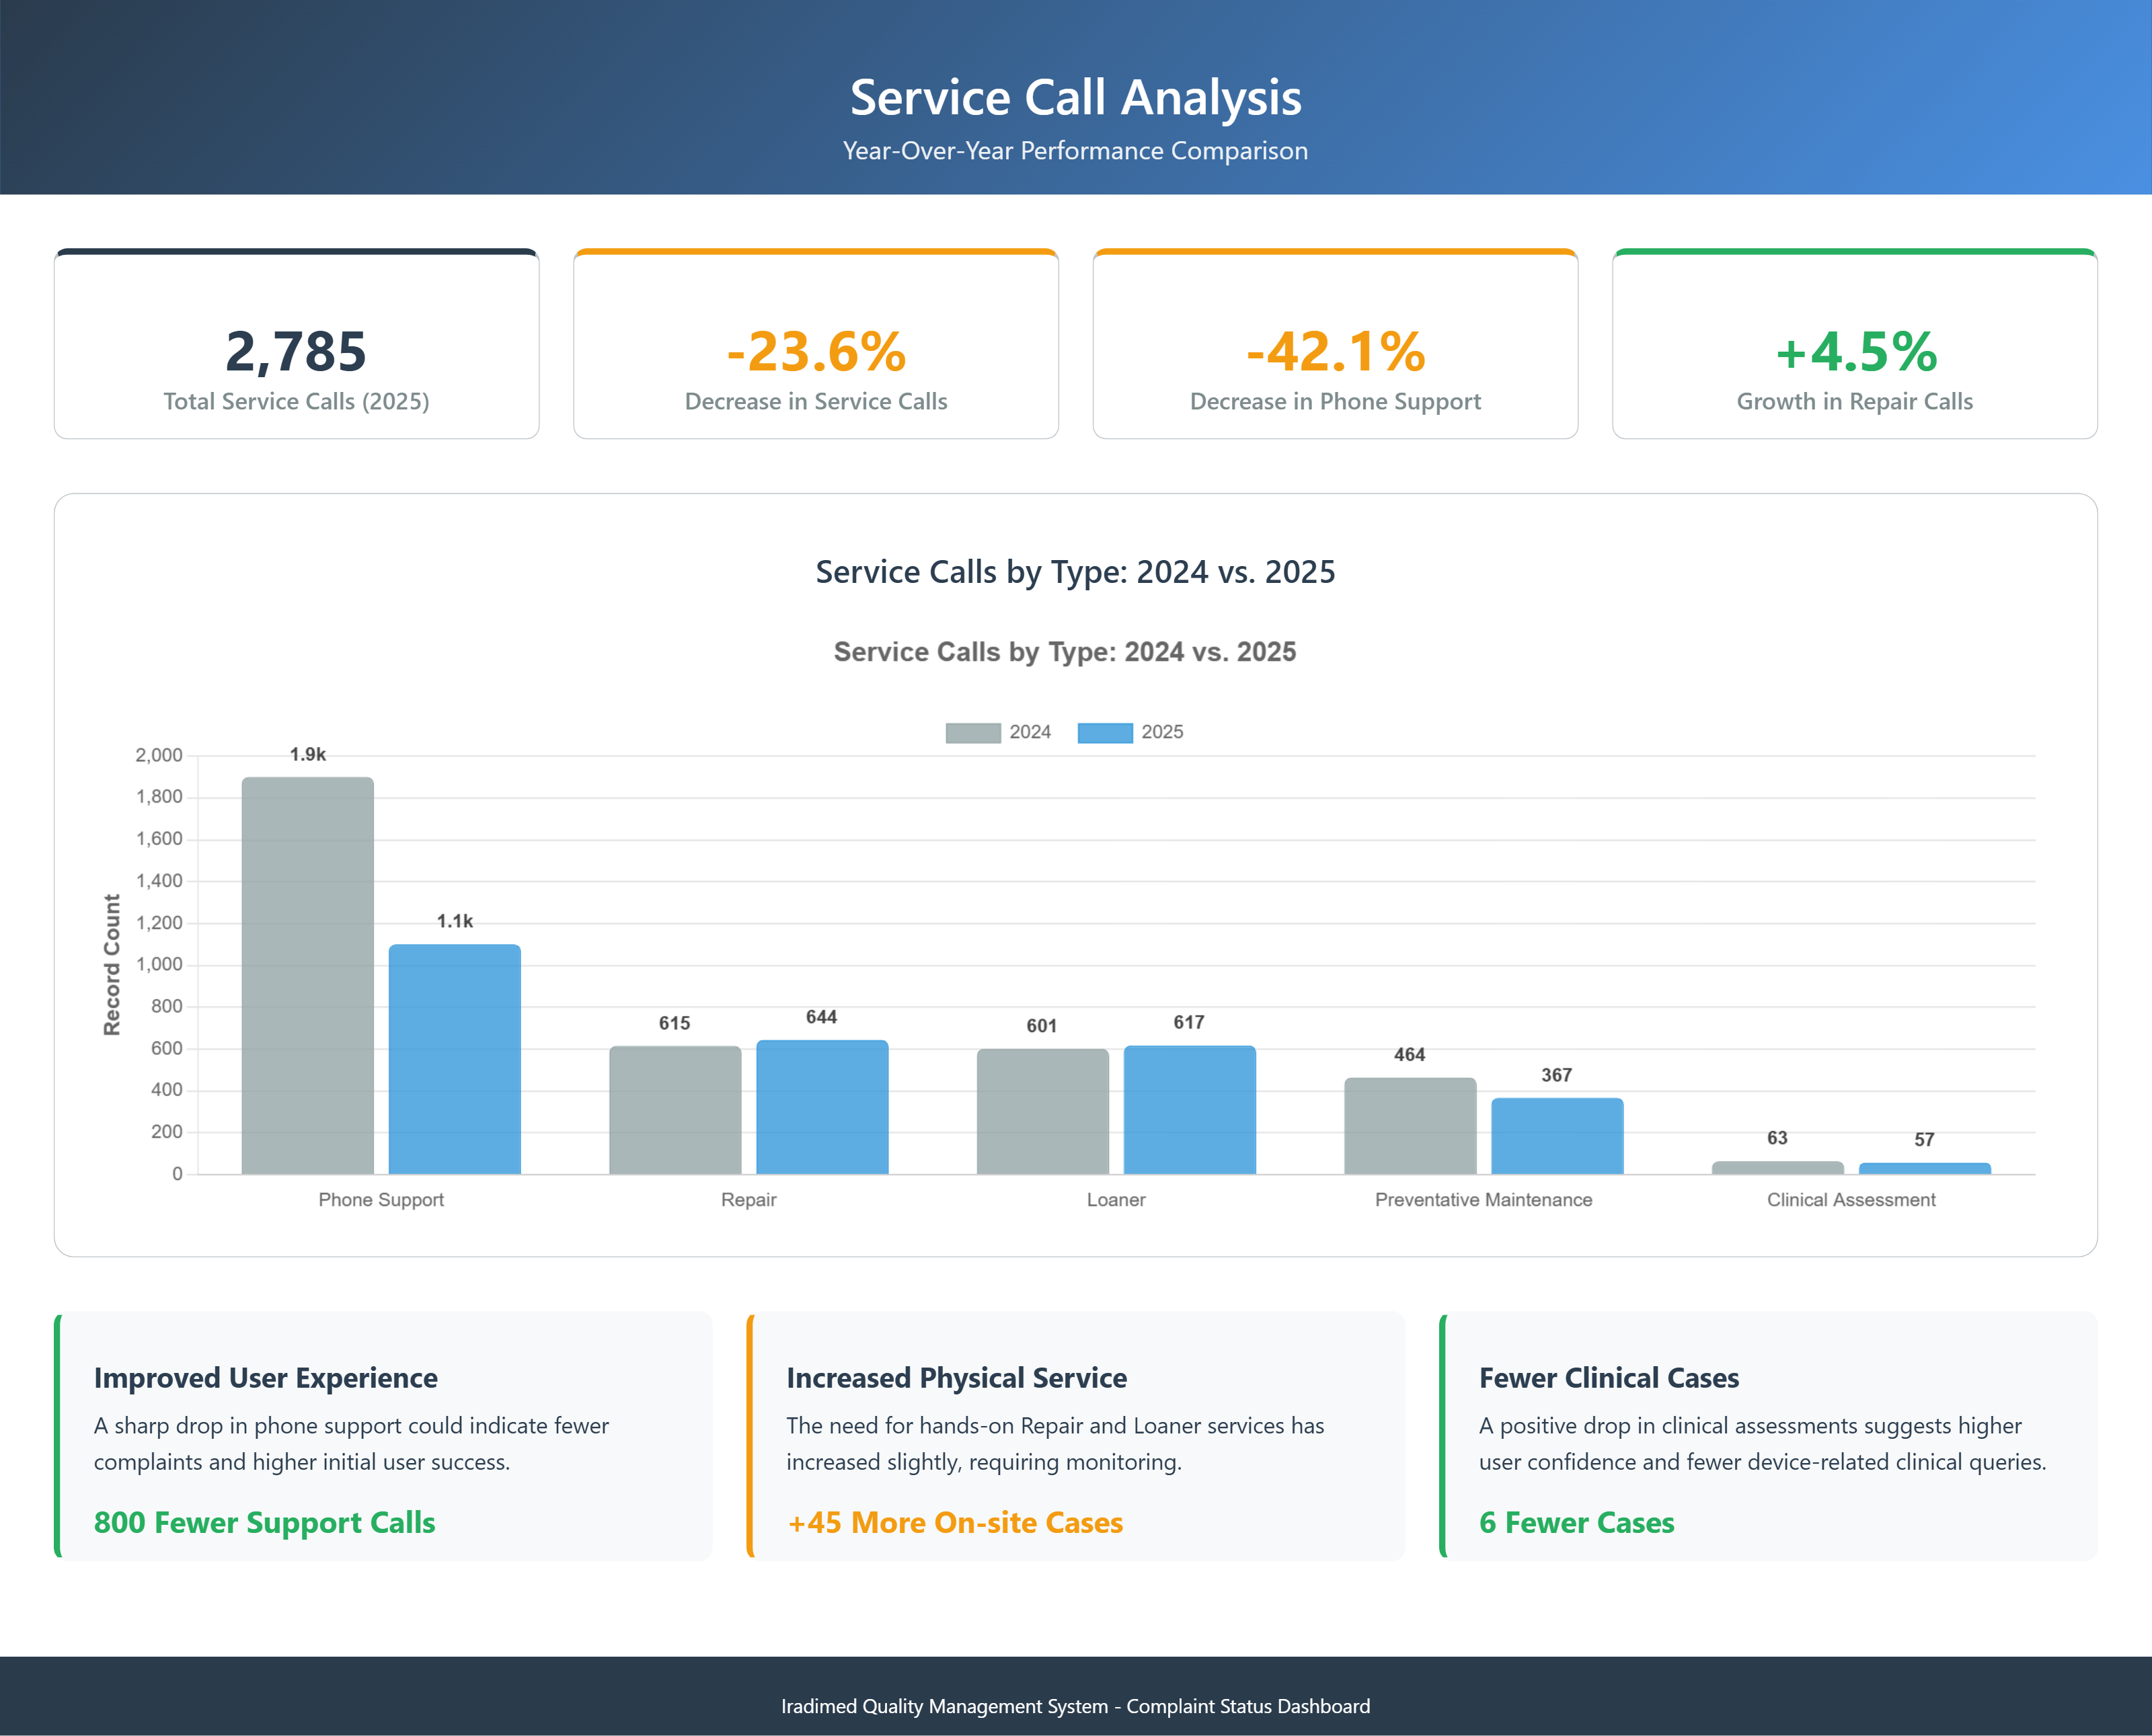This screenshot has height=1736, width=2152.
Task: Click the 2025 Repair bar labeled 644
Action: (821, 1107)
